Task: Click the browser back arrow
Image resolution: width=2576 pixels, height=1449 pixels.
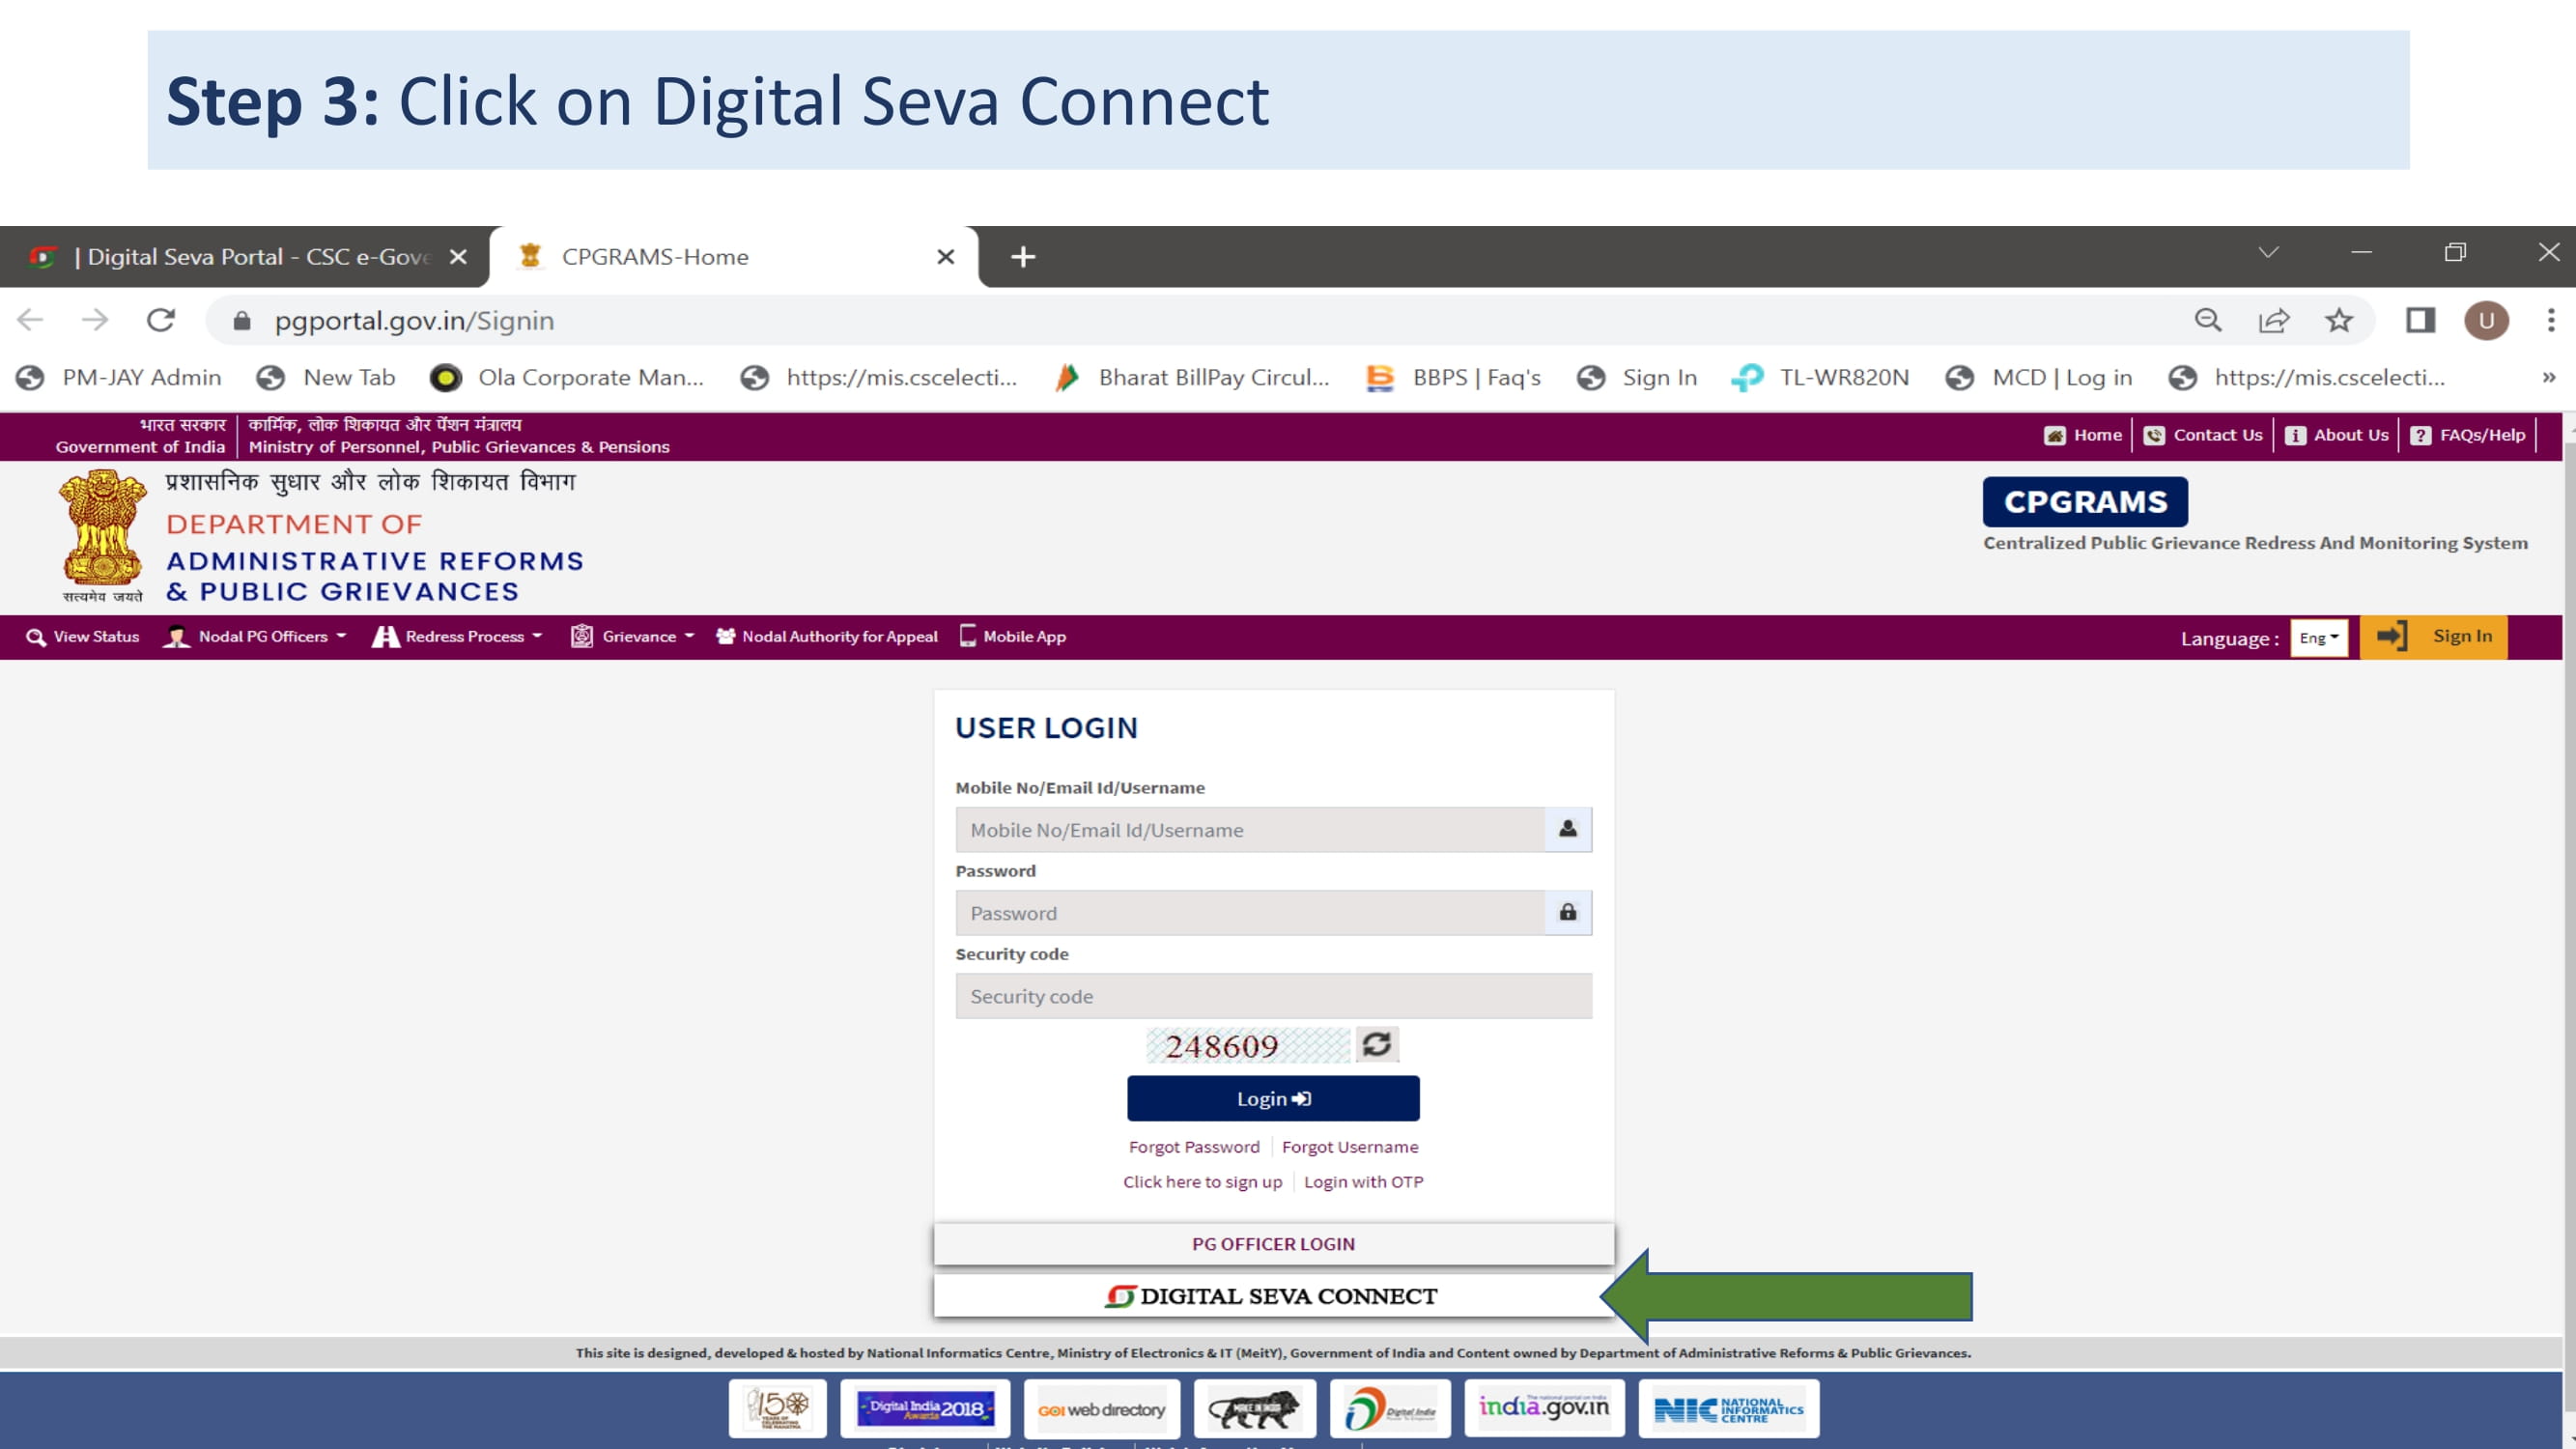Action: tap(30, 320)
